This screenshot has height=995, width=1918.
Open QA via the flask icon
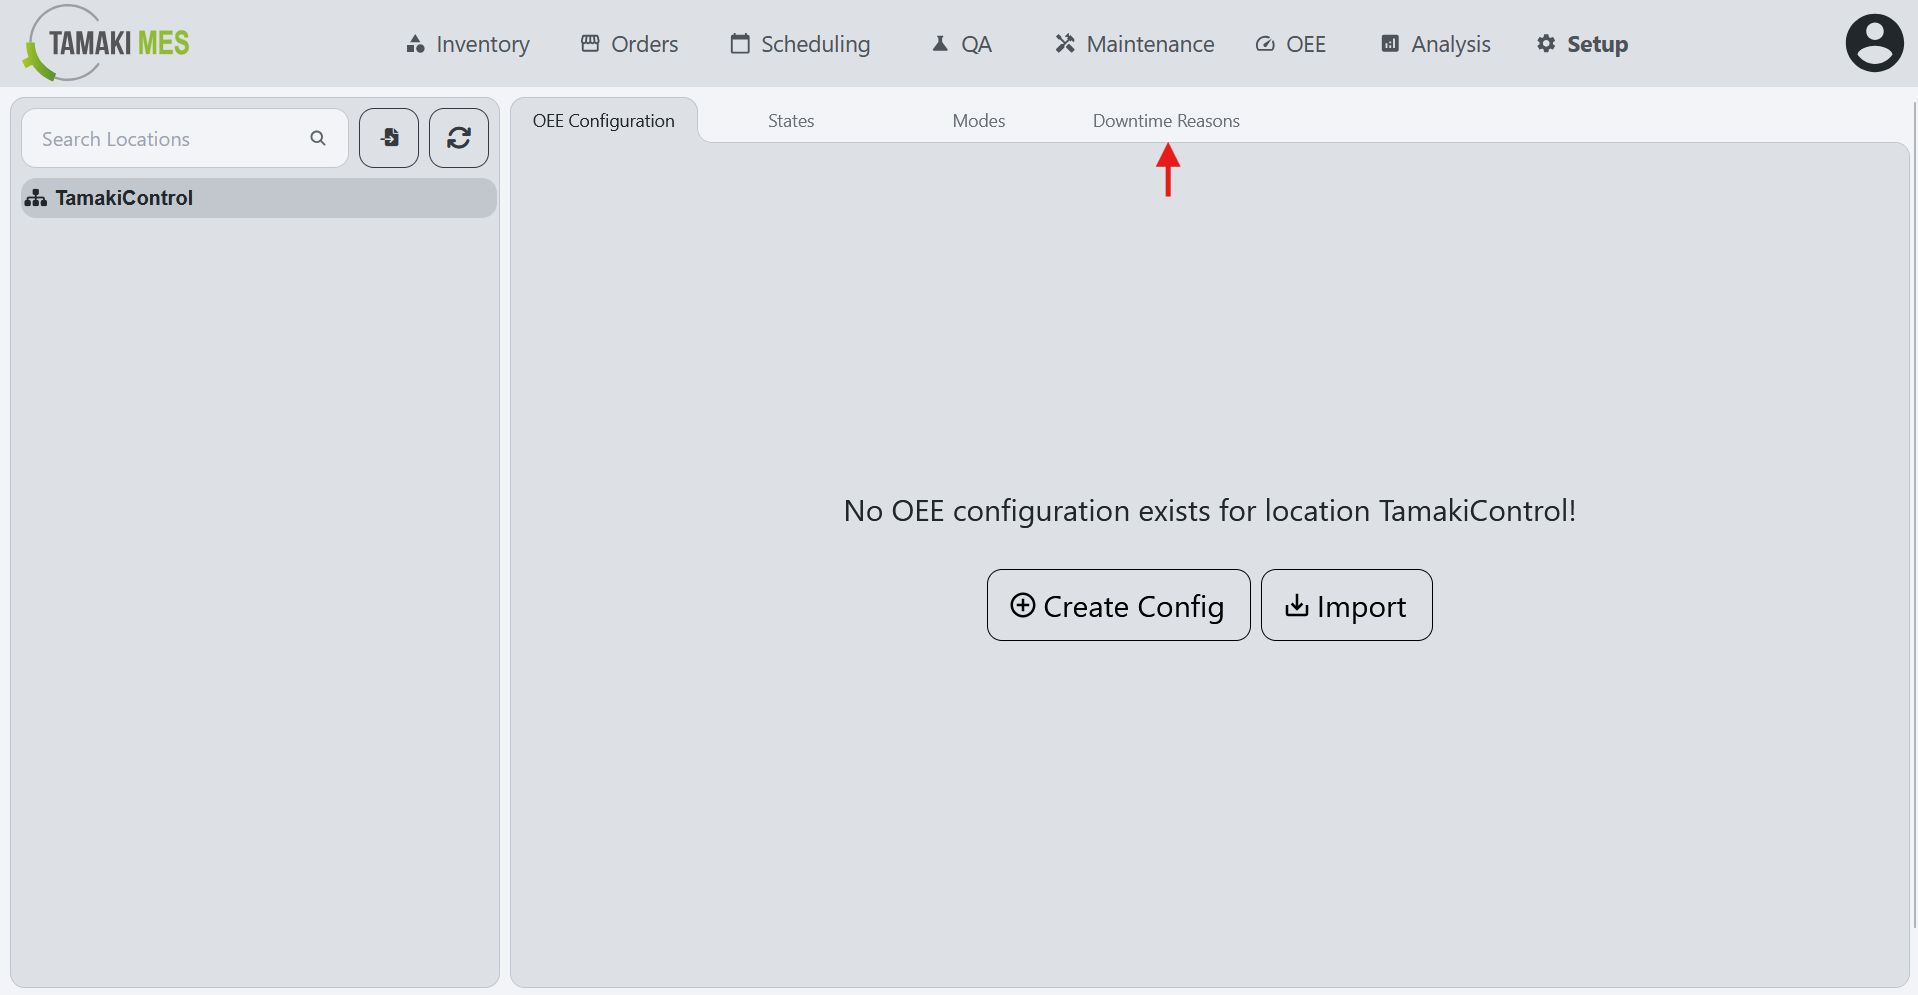point(938,44)
